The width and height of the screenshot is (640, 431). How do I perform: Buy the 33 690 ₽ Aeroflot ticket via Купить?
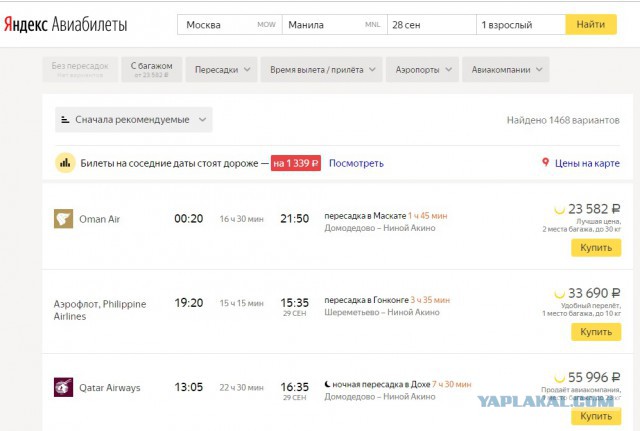[596, 332]
